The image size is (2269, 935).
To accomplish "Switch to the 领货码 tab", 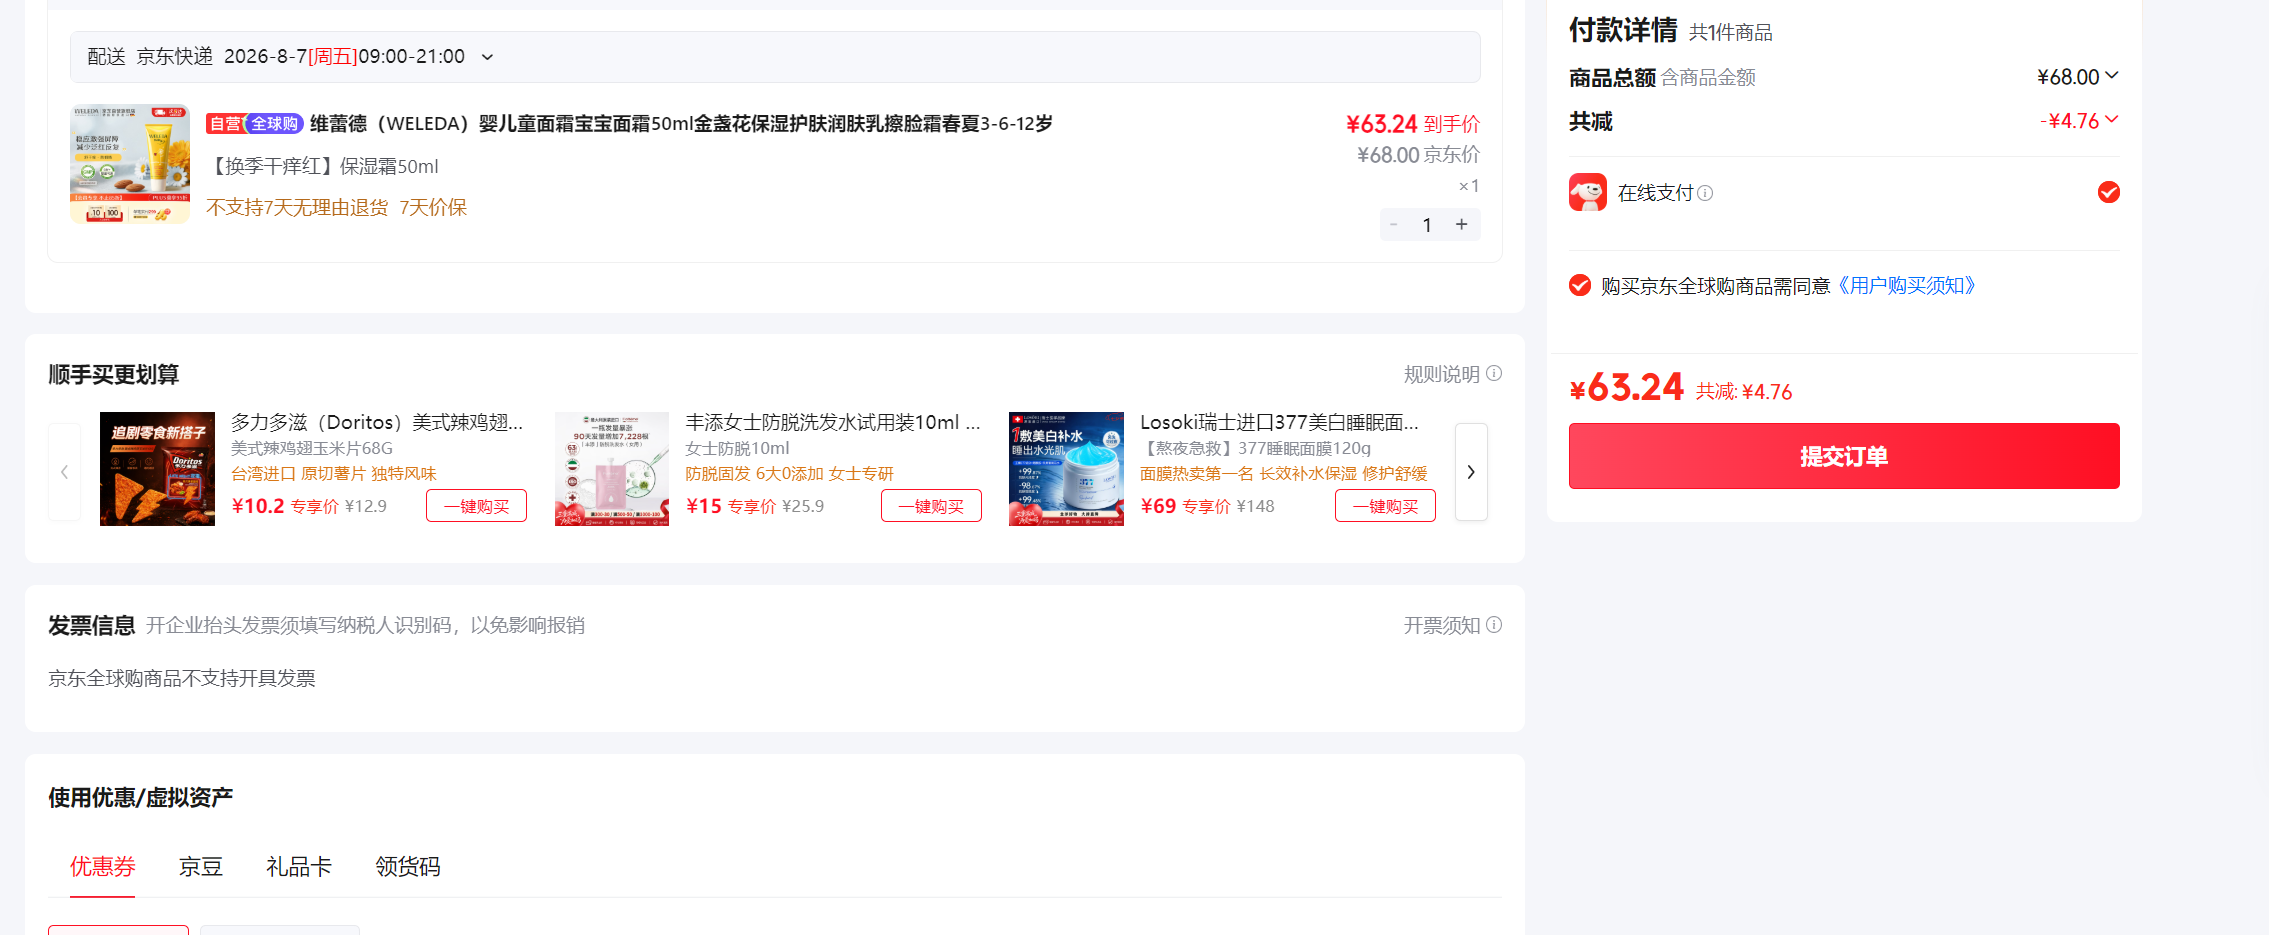I will [x=408, y=867].
